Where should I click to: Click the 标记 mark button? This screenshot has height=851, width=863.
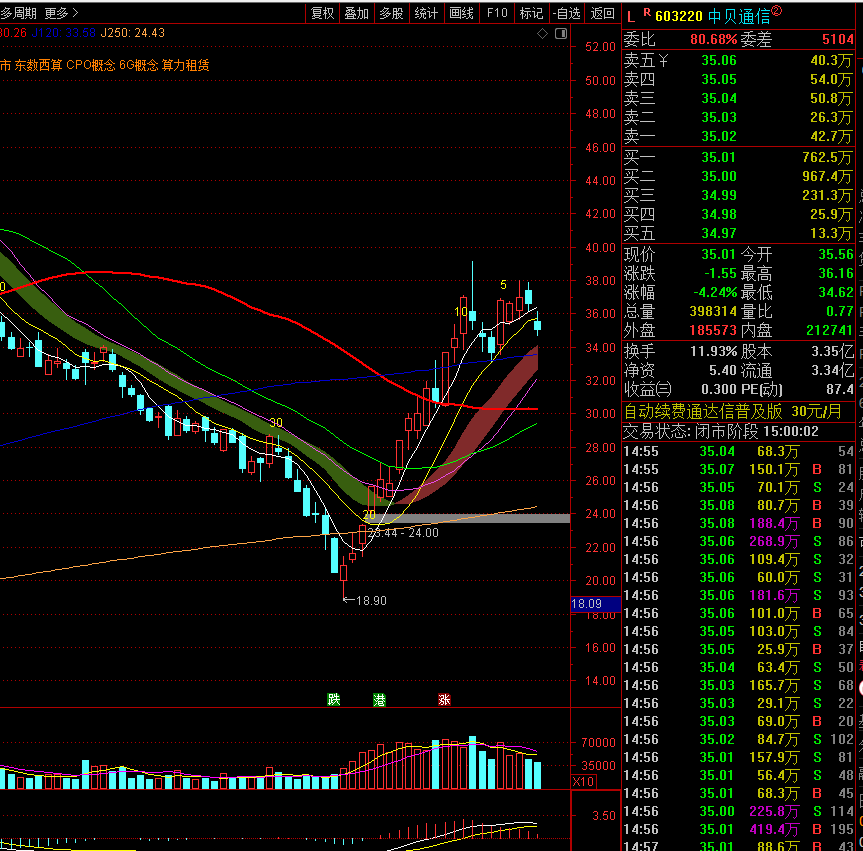point(531,13)
